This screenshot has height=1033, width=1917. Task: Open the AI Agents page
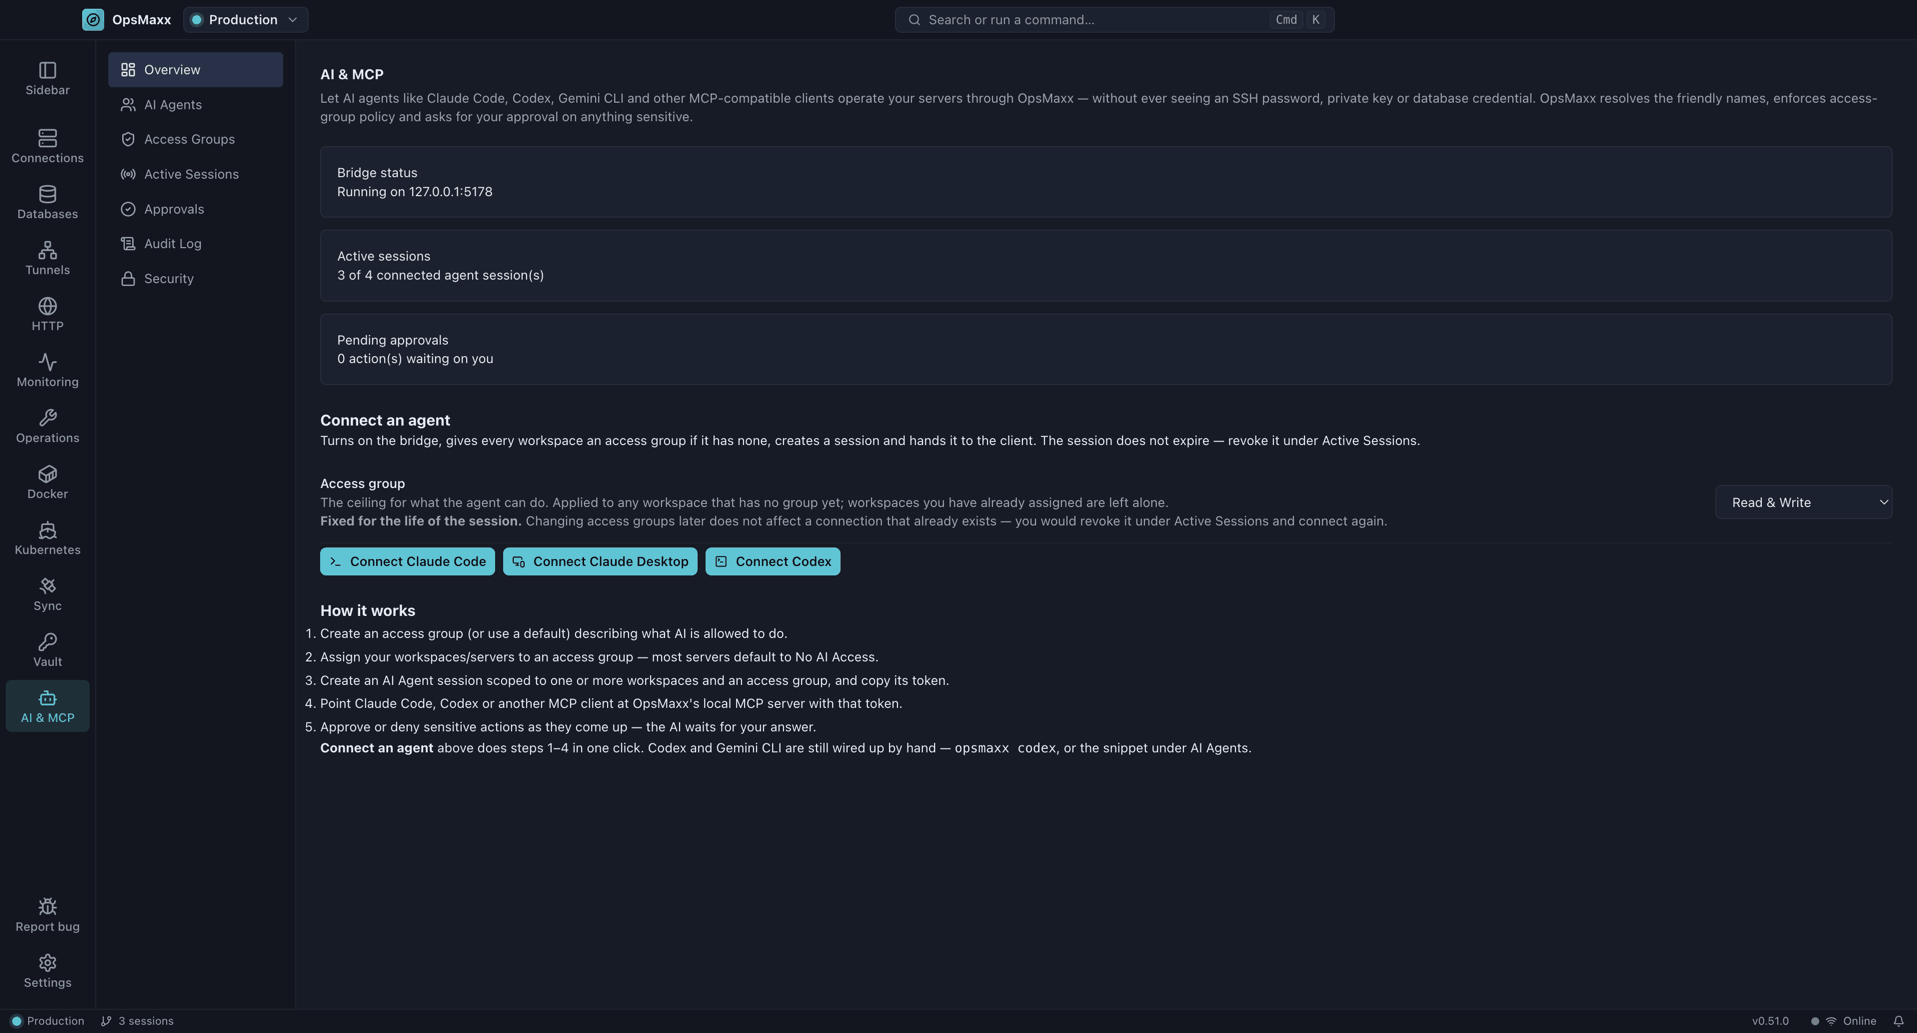195,105
